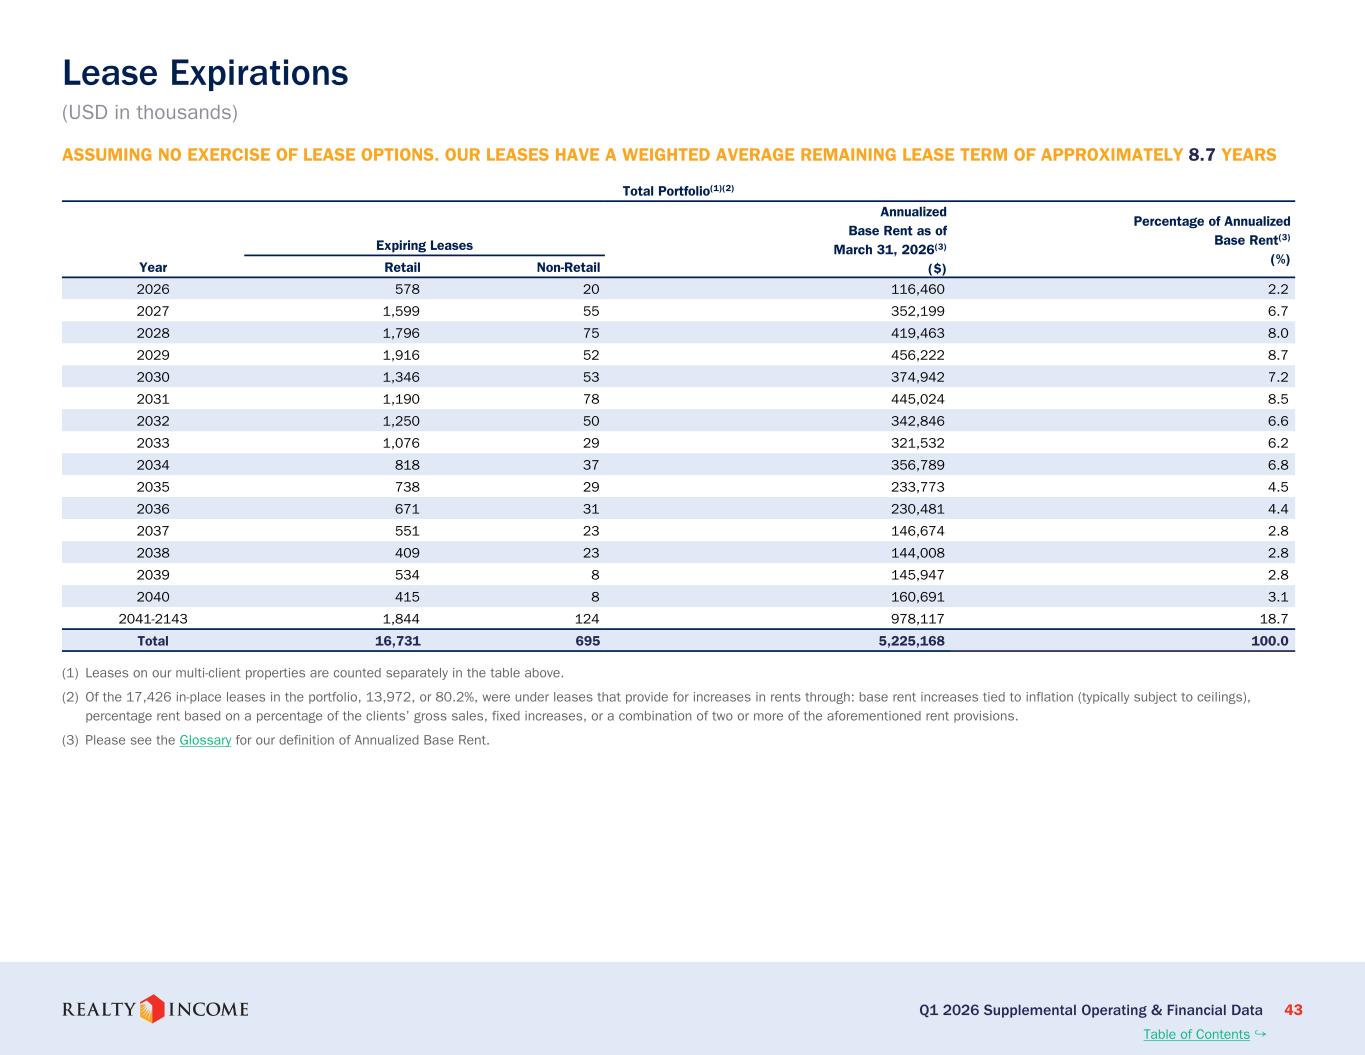Select year cell 2038
The width and height of the screenshot is (1365, 1055).
point(153,553)
